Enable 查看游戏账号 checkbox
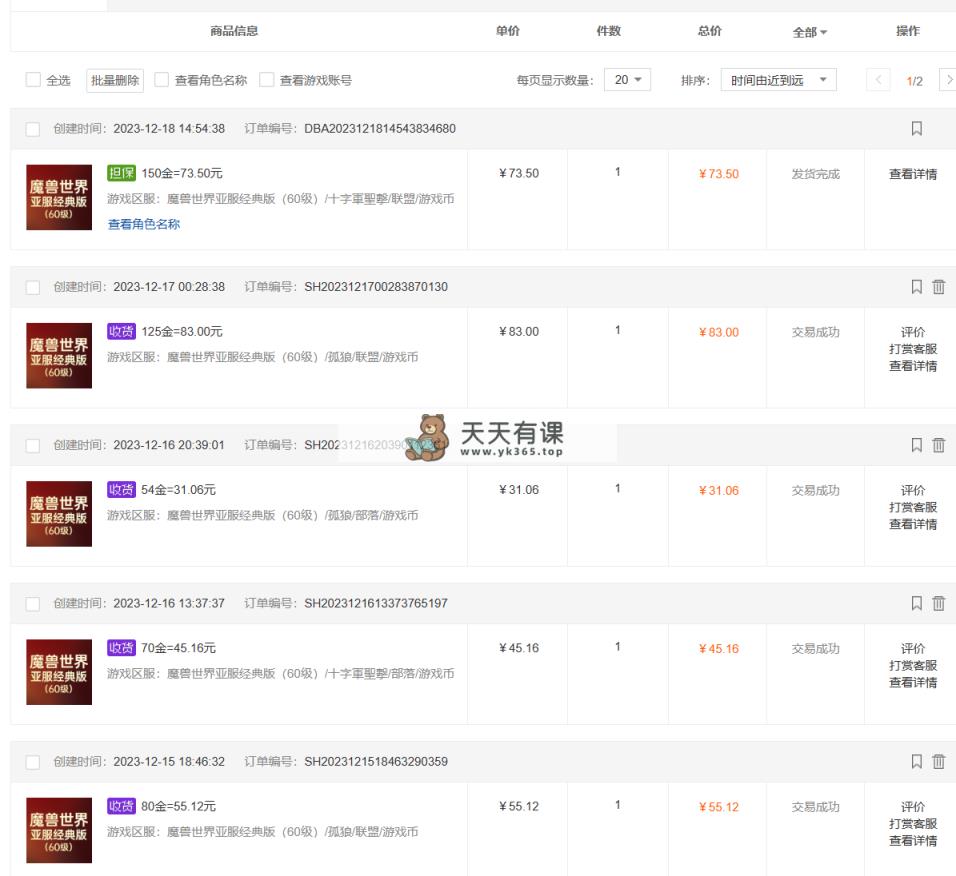 (266, 80)
